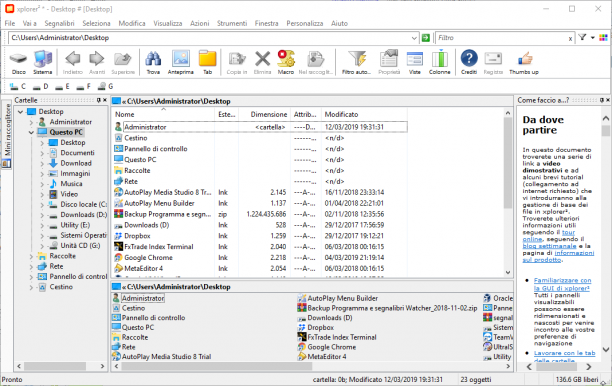Close the Cartelle panel
Viewport: 612px width, 386px height.
tap(105, 100)
